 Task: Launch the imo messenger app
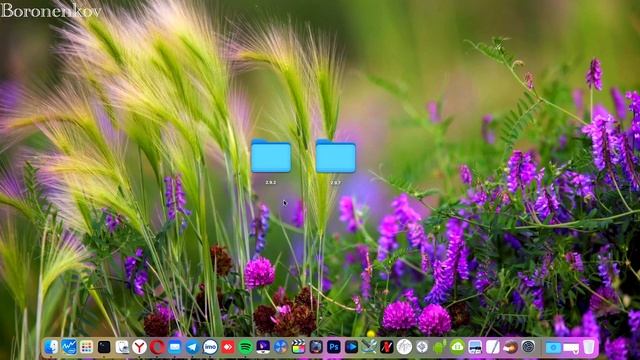point(210,347)
